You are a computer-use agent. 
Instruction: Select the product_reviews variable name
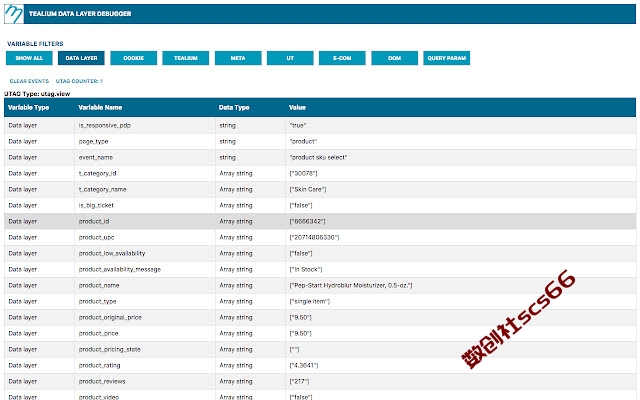click(102, 381)
